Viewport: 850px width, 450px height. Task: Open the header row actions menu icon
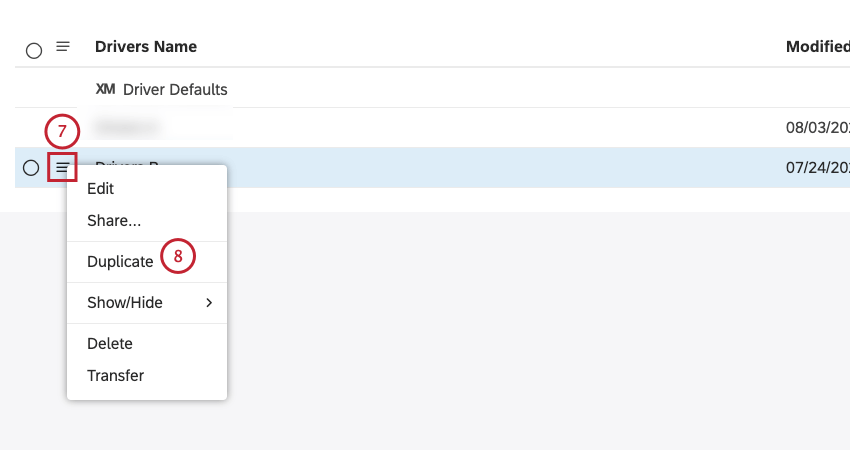63,47
